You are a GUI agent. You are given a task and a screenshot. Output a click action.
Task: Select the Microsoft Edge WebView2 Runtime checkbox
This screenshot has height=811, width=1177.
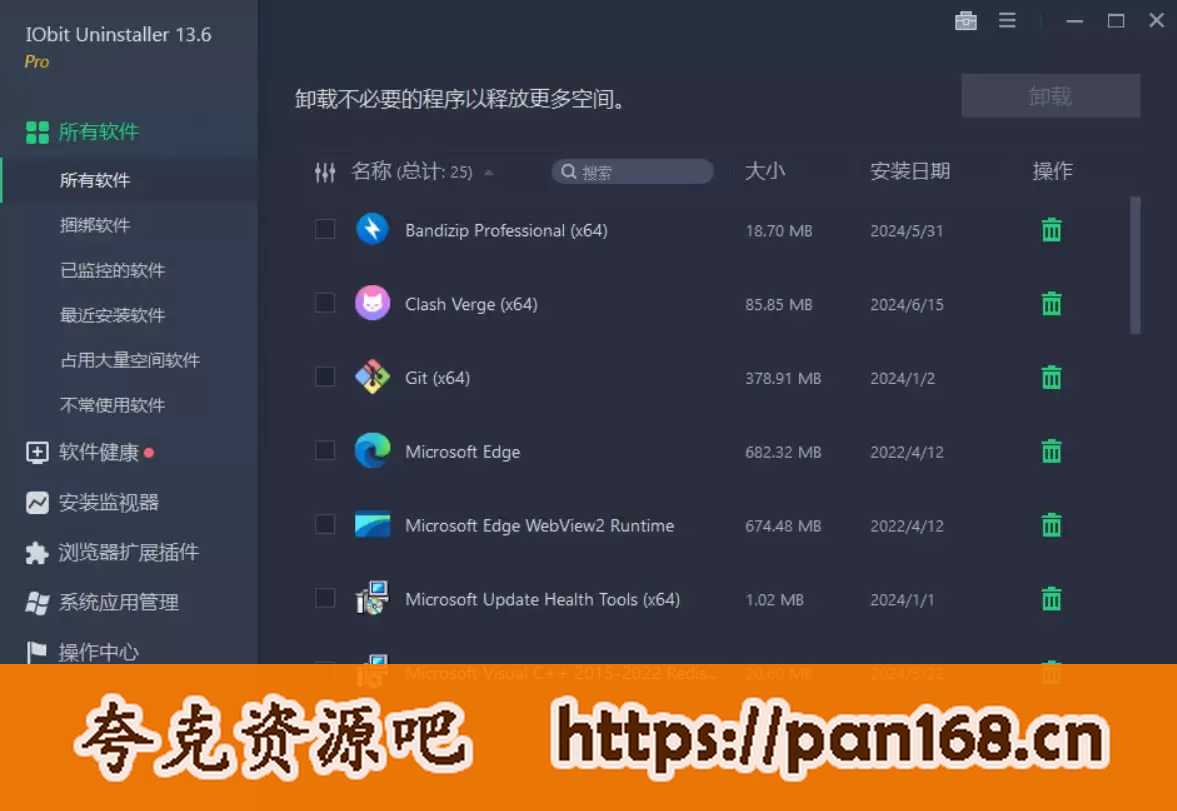(325, 524)
